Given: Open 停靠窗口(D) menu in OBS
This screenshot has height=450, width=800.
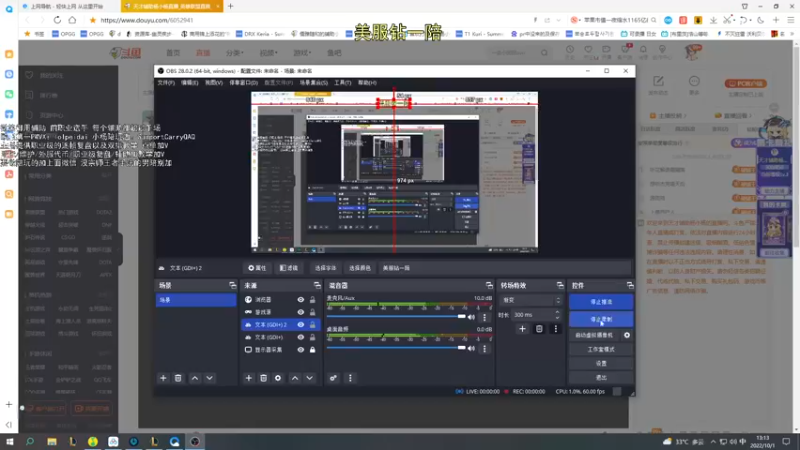Looking at the screenshot, I should pyautogui.click(x=243, y=83).
